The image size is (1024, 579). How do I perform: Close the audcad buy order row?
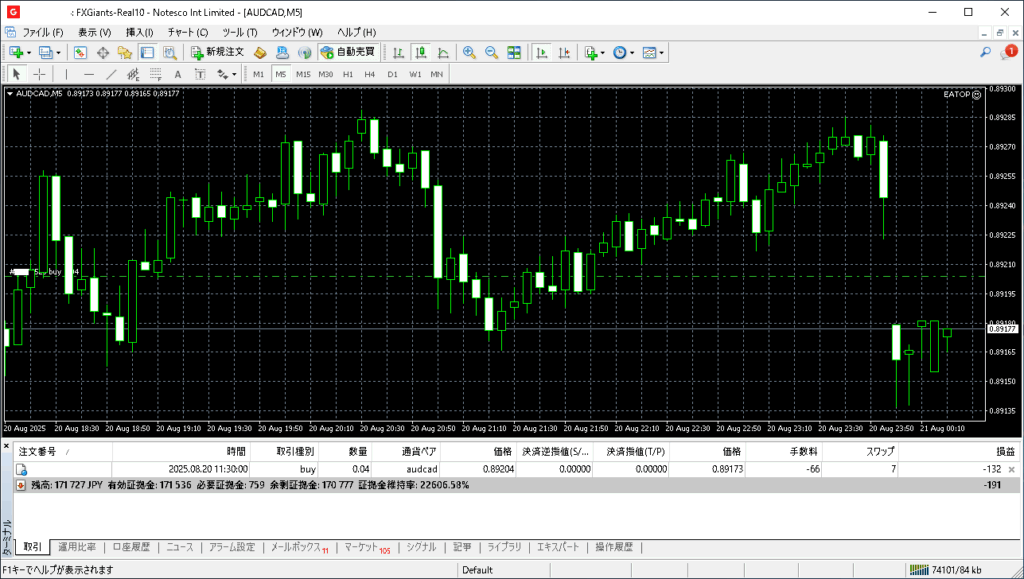[x=1011, y=469]
